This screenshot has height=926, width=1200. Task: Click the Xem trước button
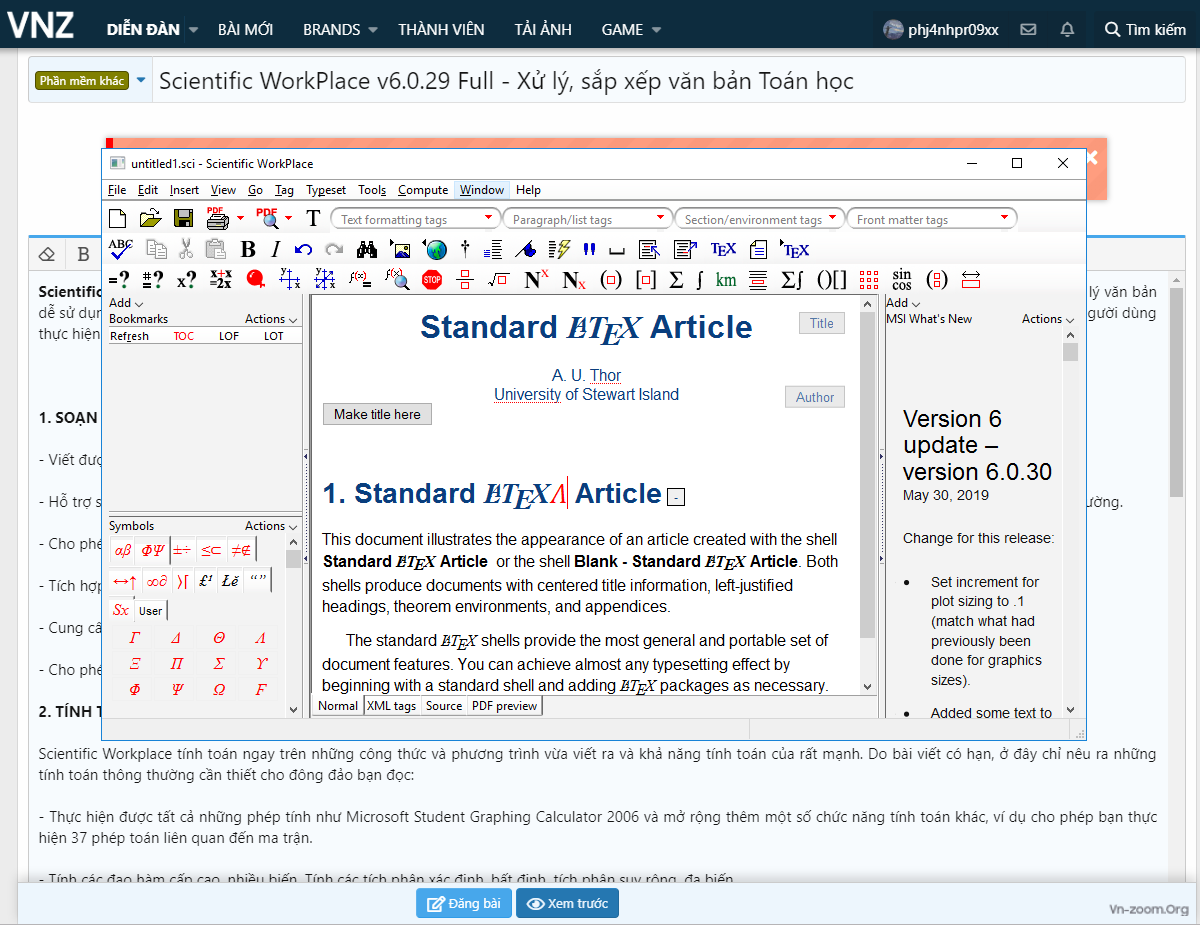pos(568,904)
